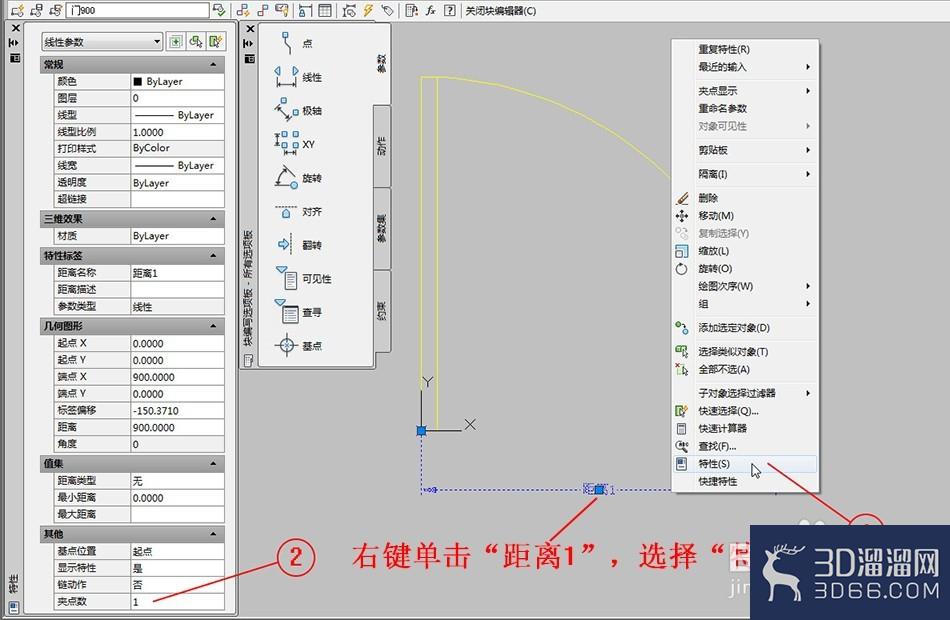This screenshot has width=950, height=620.
Task: Toggle the authoring palettes icon next to block name
Action: (x=219, y=10)
